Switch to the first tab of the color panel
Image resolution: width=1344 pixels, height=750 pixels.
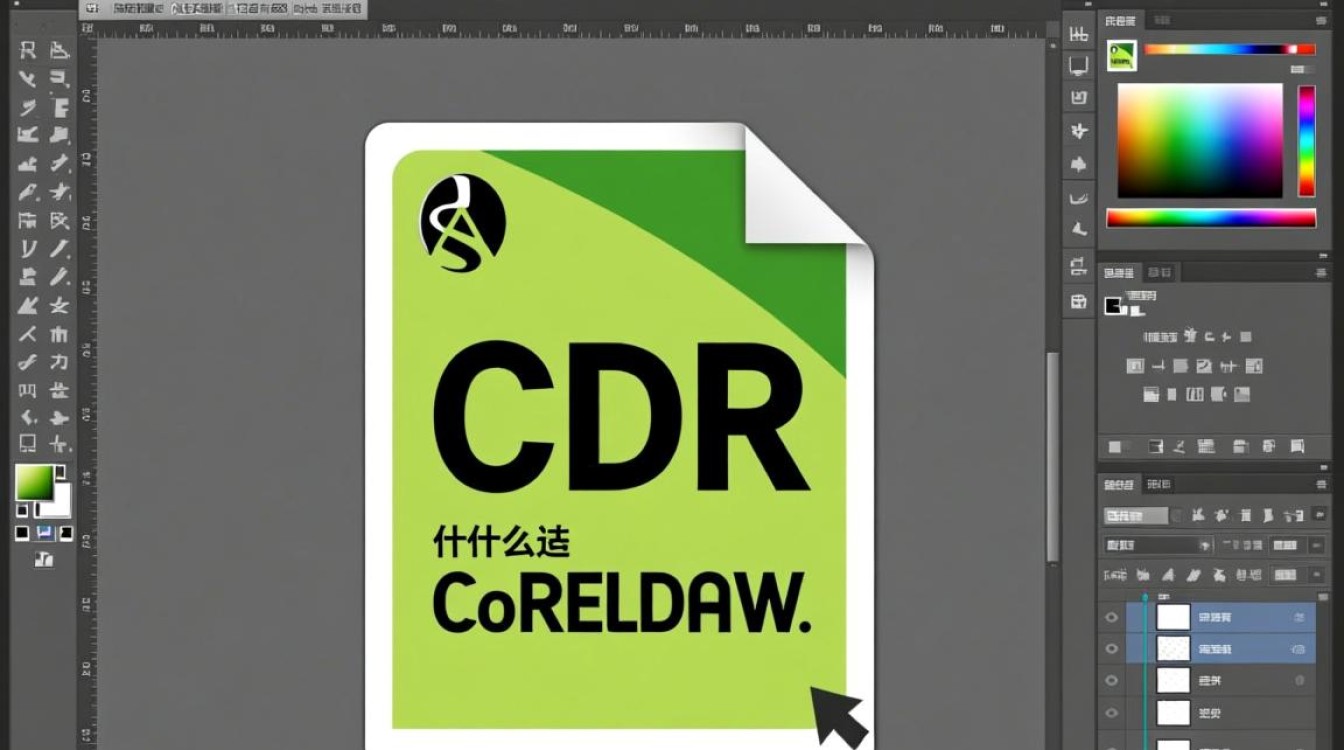click(1120, 21)
